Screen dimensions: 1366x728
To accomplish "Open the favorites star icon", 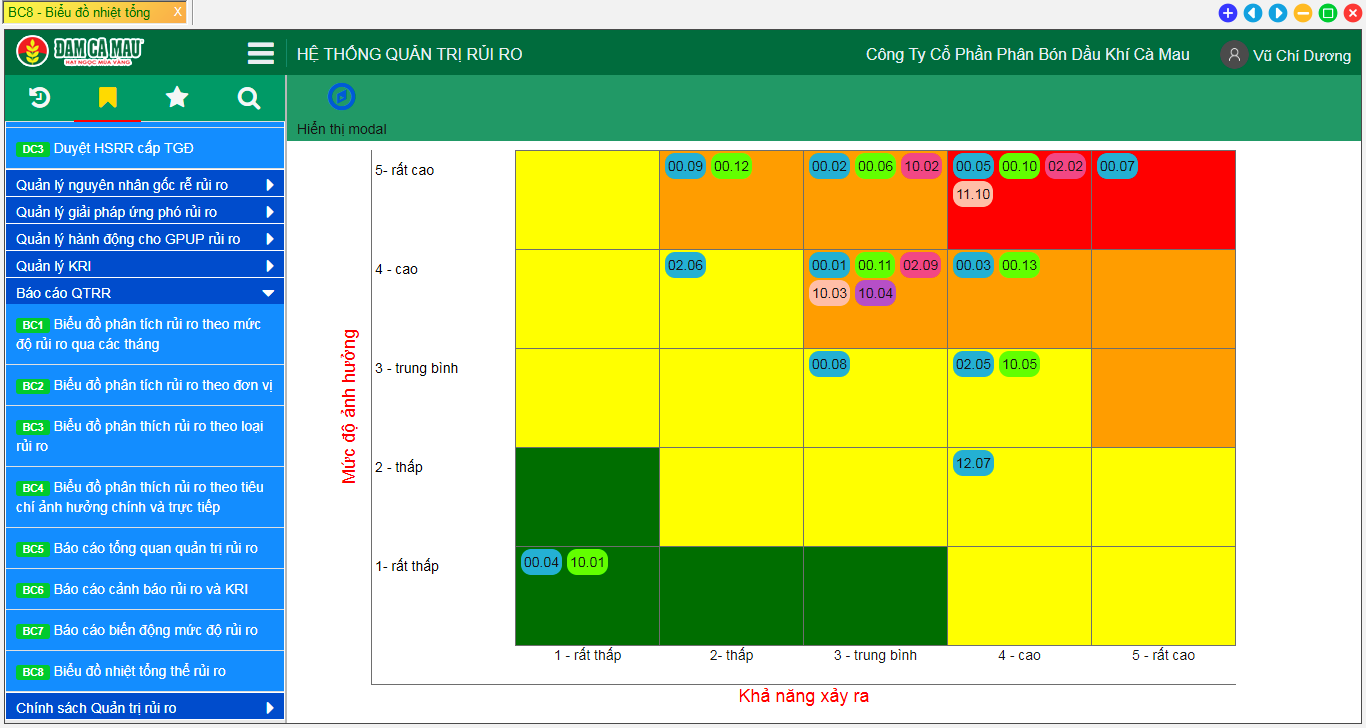I will 177,97.
